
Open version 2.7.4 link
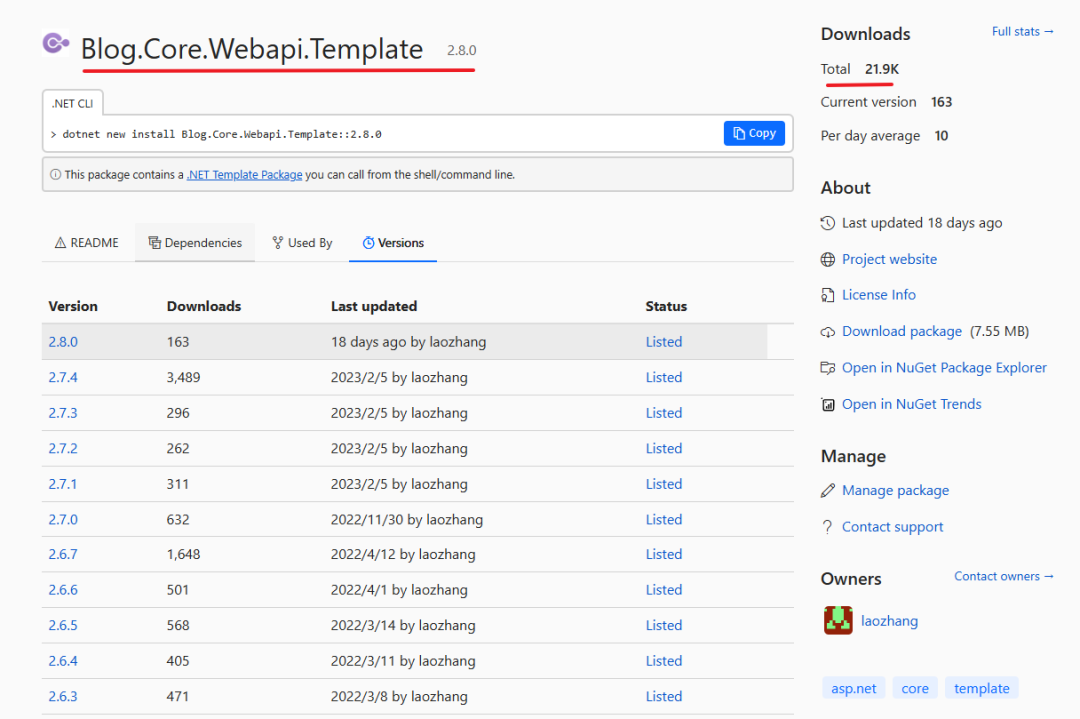(x=63, y=377)
